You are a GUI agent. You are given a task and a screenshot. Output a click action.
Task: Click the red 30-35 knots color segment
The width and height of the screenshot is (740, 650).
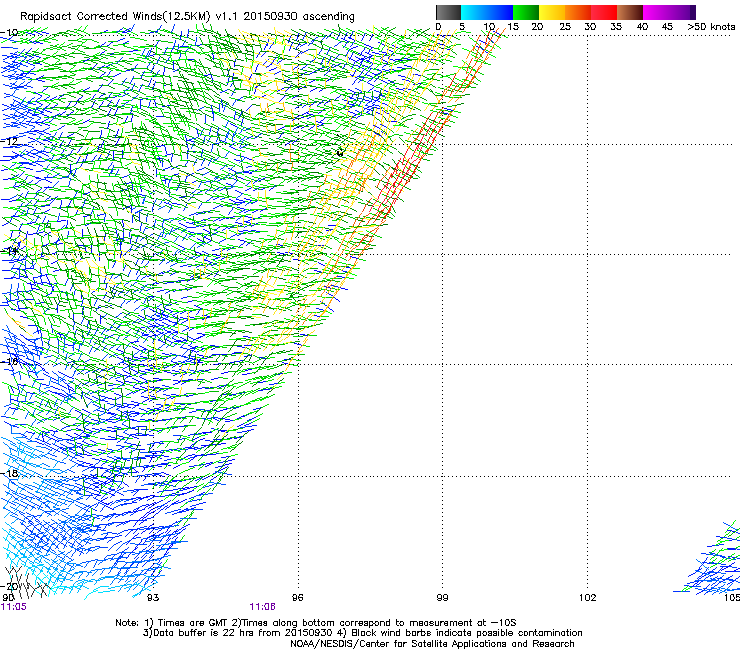pyautogui.click(x=604, y=12)
